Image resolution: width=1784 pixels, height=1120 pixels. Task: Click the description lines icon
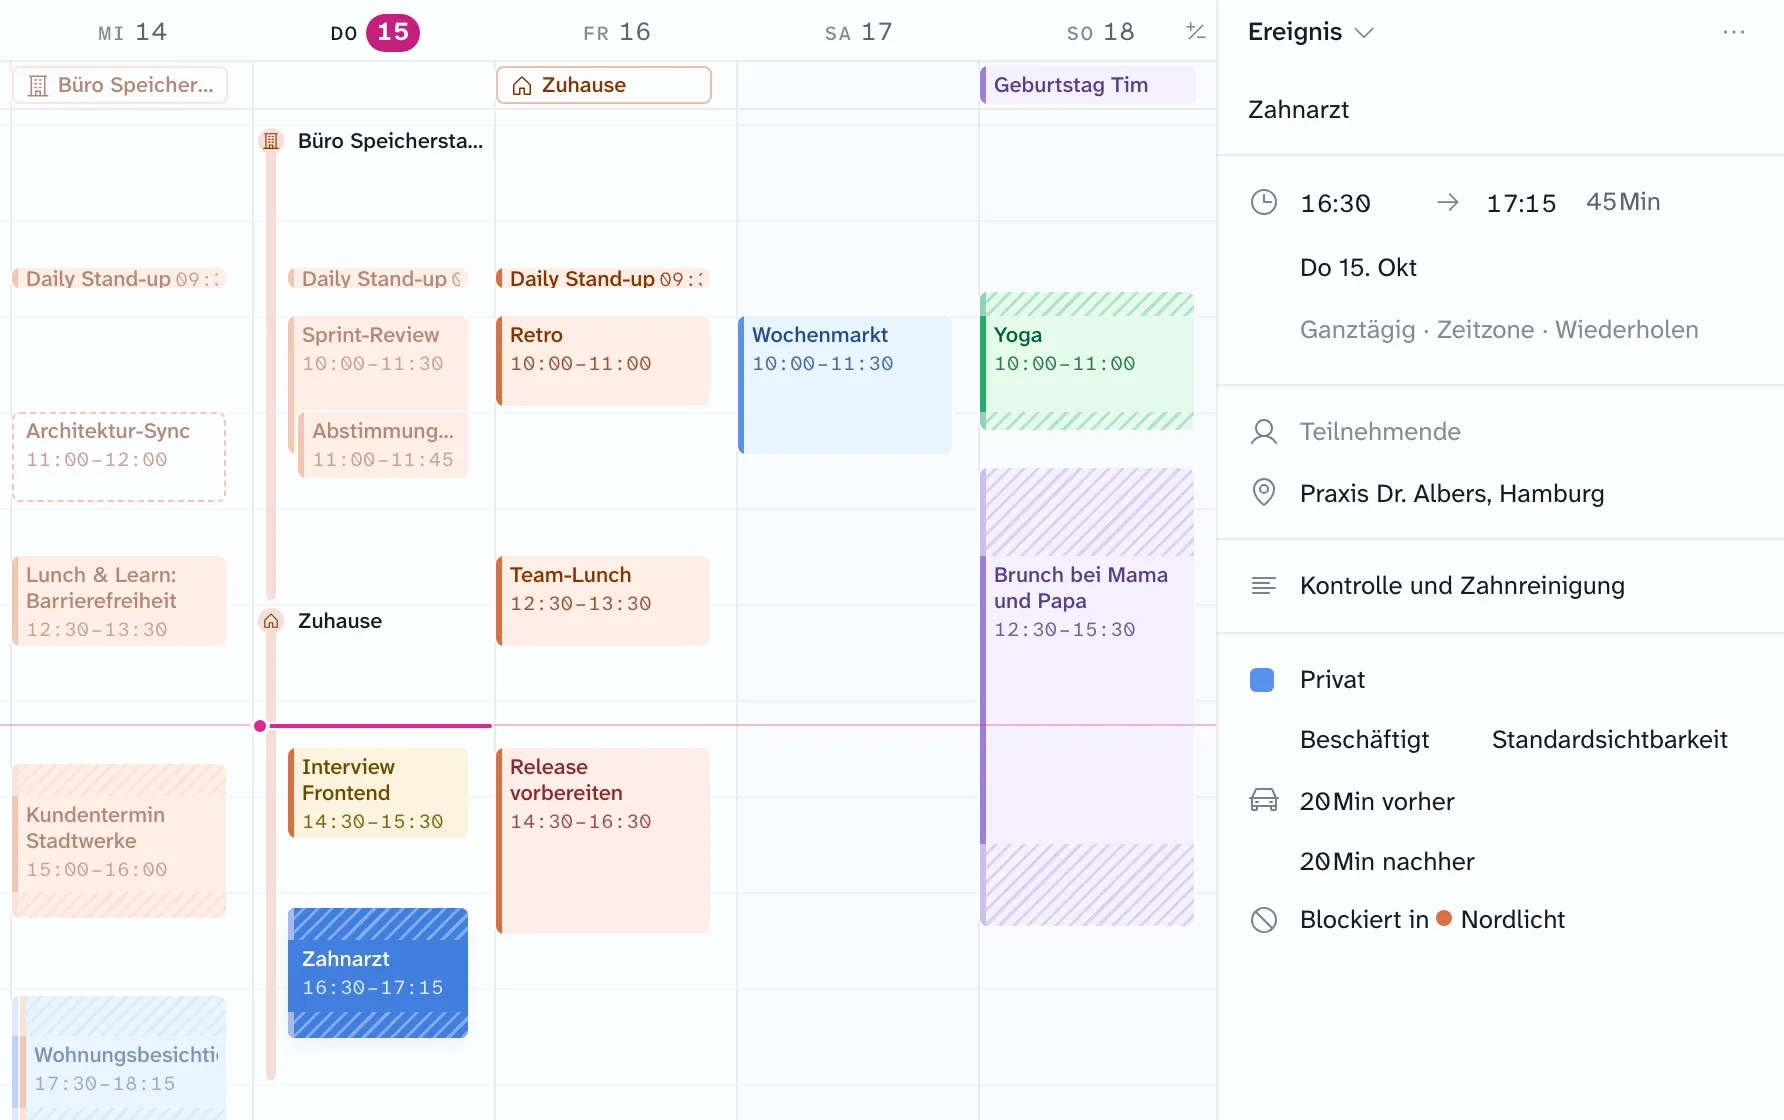tap(1264, 586)
